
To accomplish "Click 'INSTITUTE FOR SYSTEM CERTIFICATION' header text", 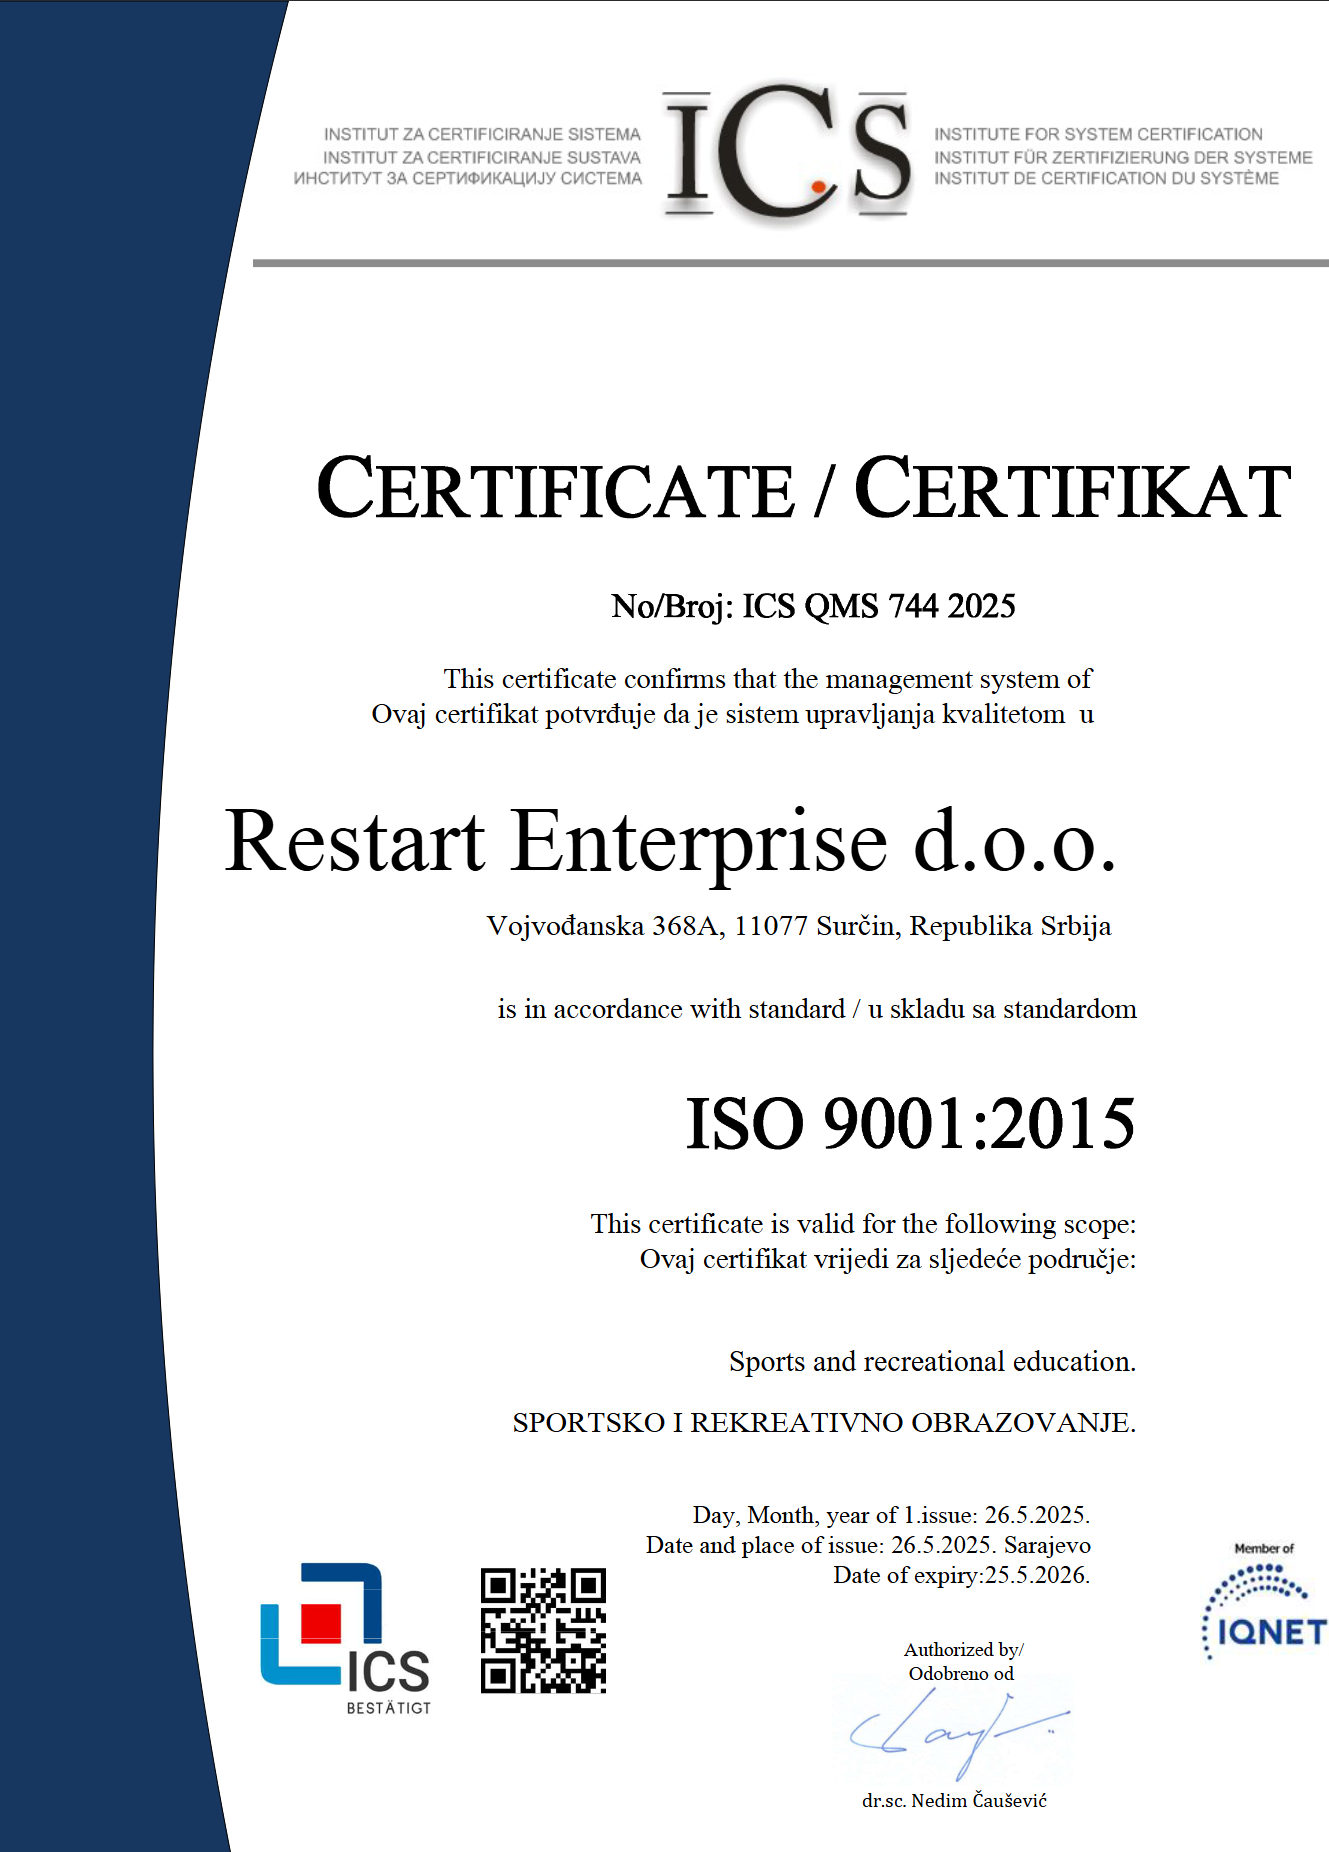I will coord(1098,134).
